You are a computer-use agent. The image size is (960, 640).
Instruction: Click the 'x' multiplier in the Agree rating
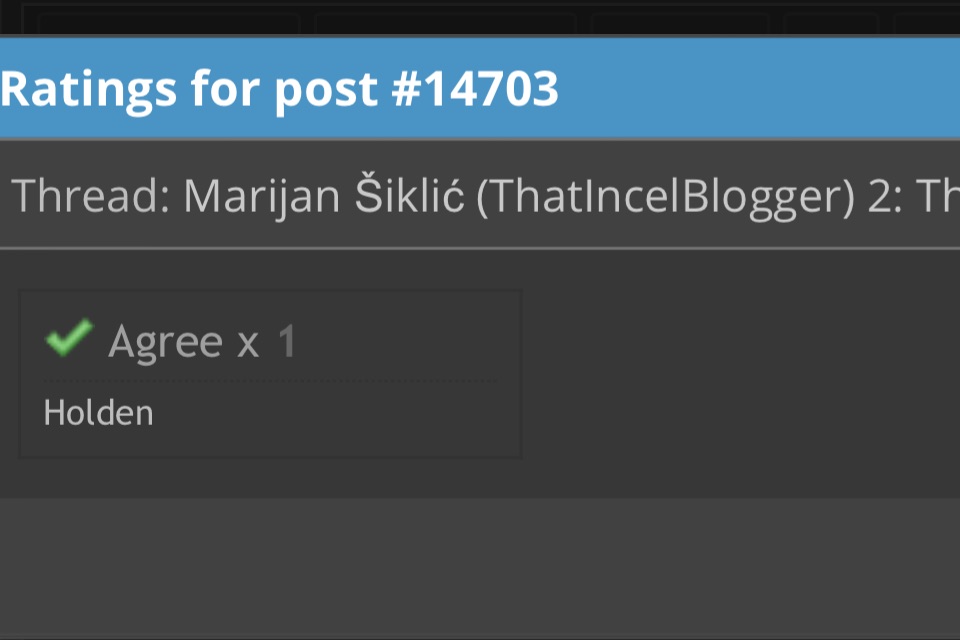[x=248, y=345]
